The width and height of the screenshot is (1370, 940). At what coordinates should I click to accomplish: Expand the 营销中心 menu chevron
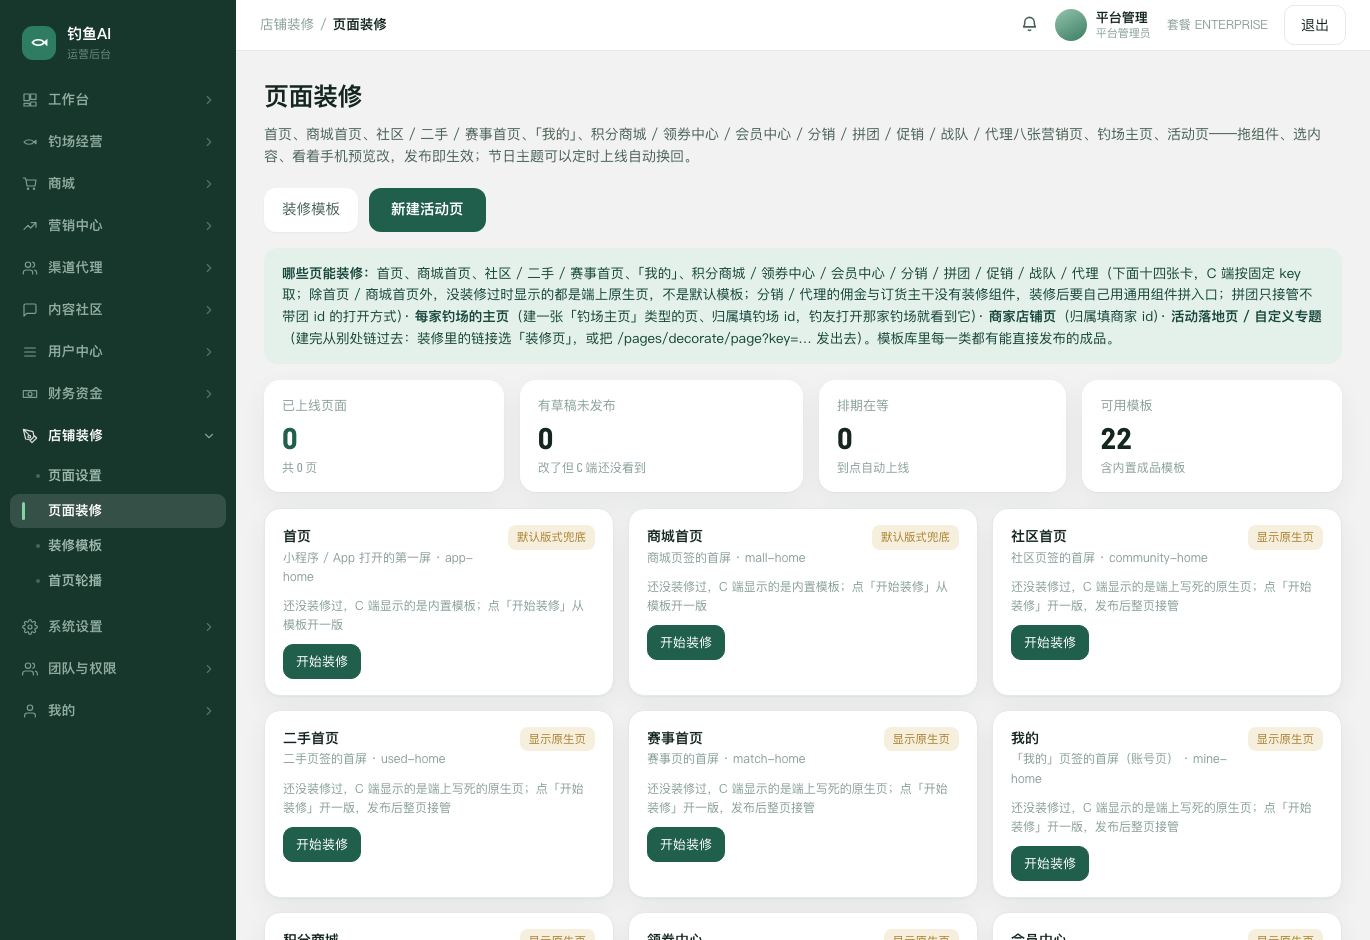click(209, 226)
